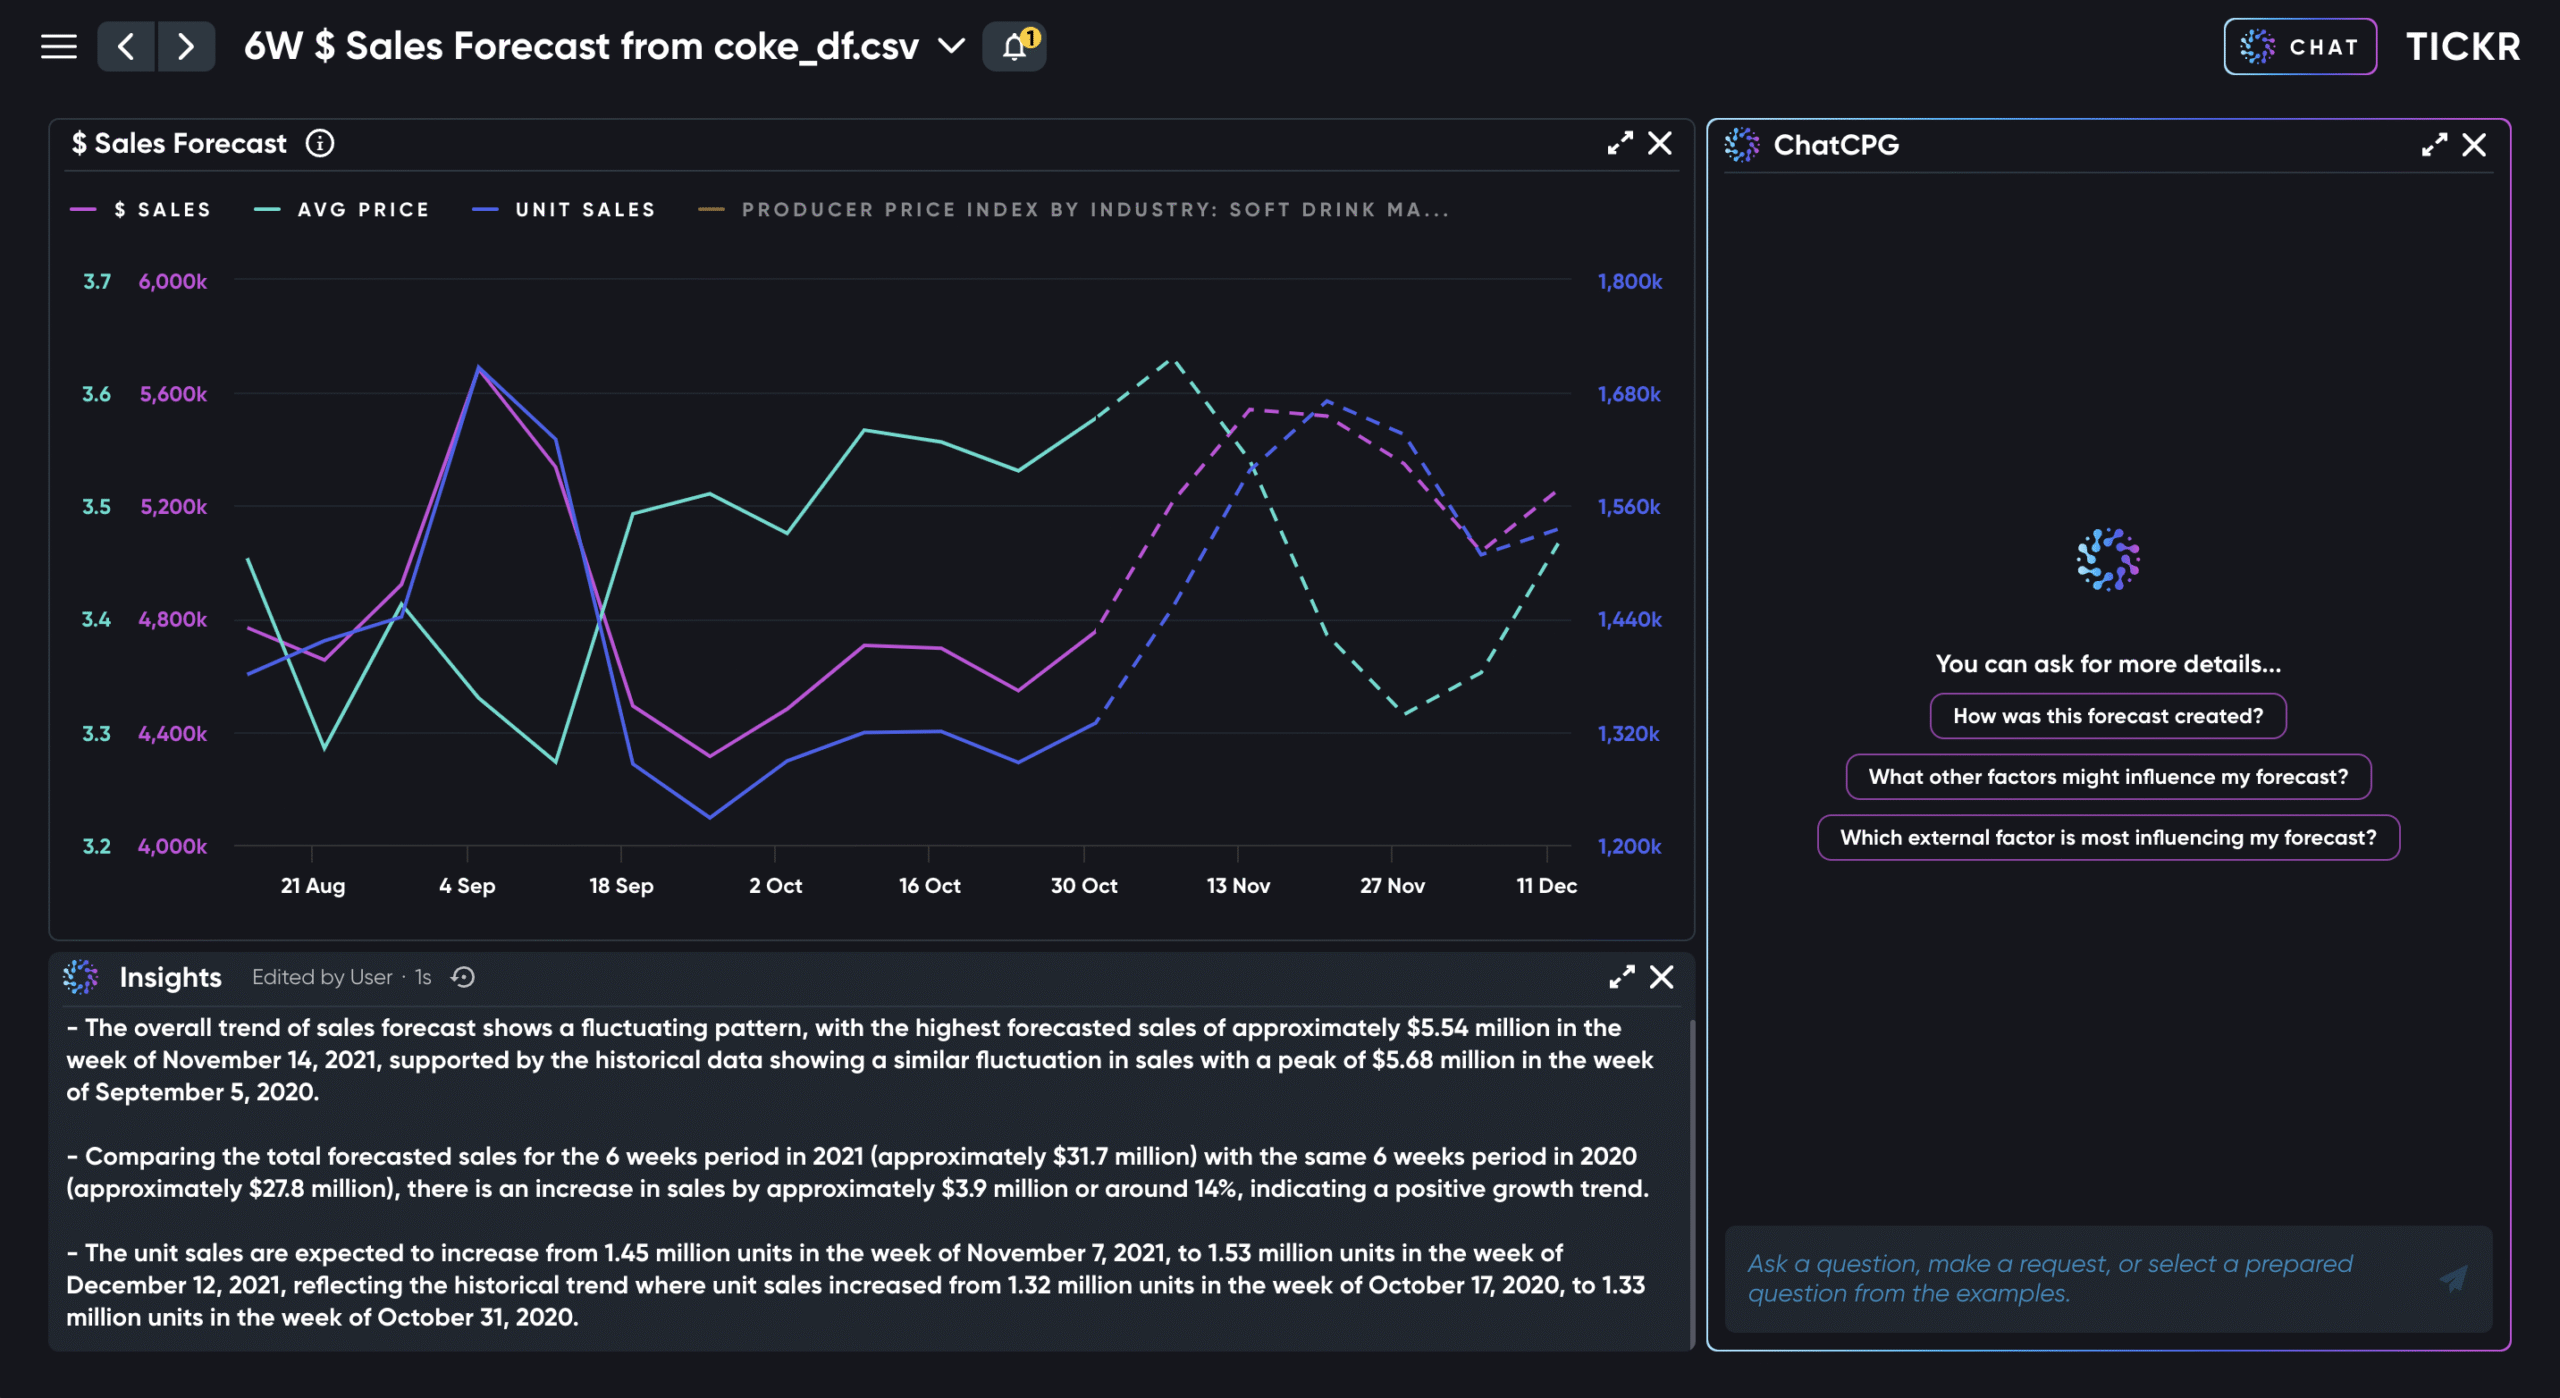Click the 30 Oct axis label
The image size is (2560, 1398).
(x=1084, y=886)
